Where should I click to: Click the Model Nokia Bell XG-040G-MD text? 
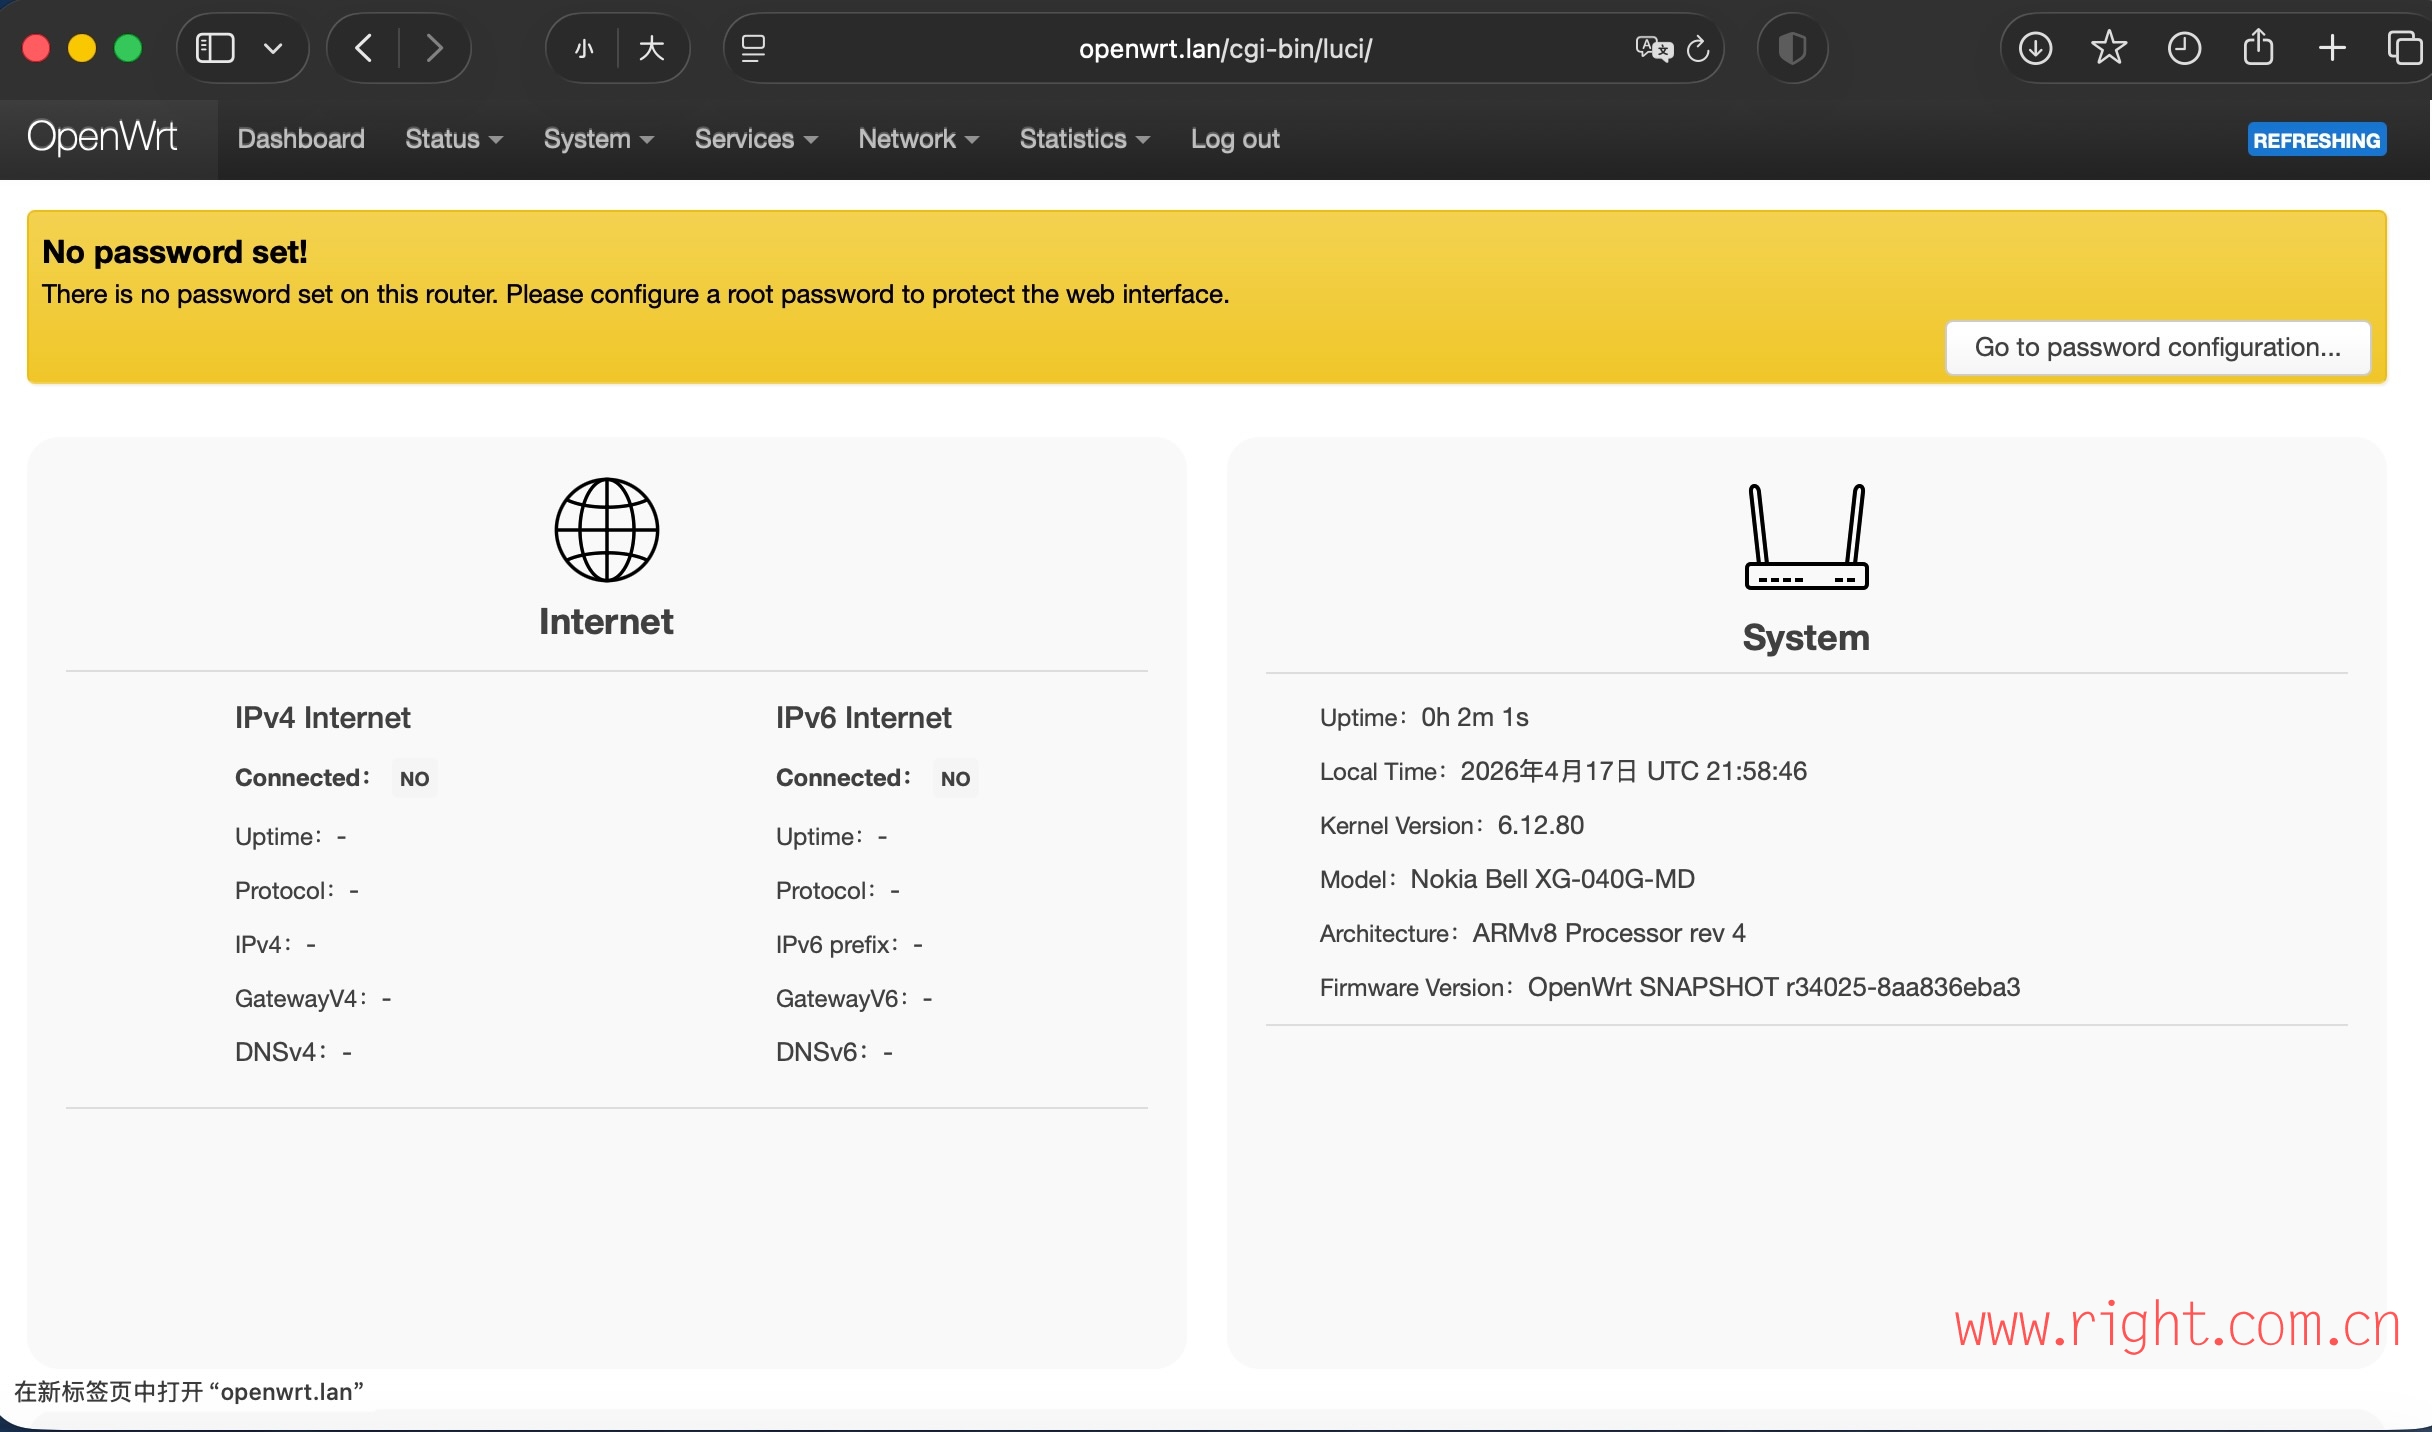1507,879
